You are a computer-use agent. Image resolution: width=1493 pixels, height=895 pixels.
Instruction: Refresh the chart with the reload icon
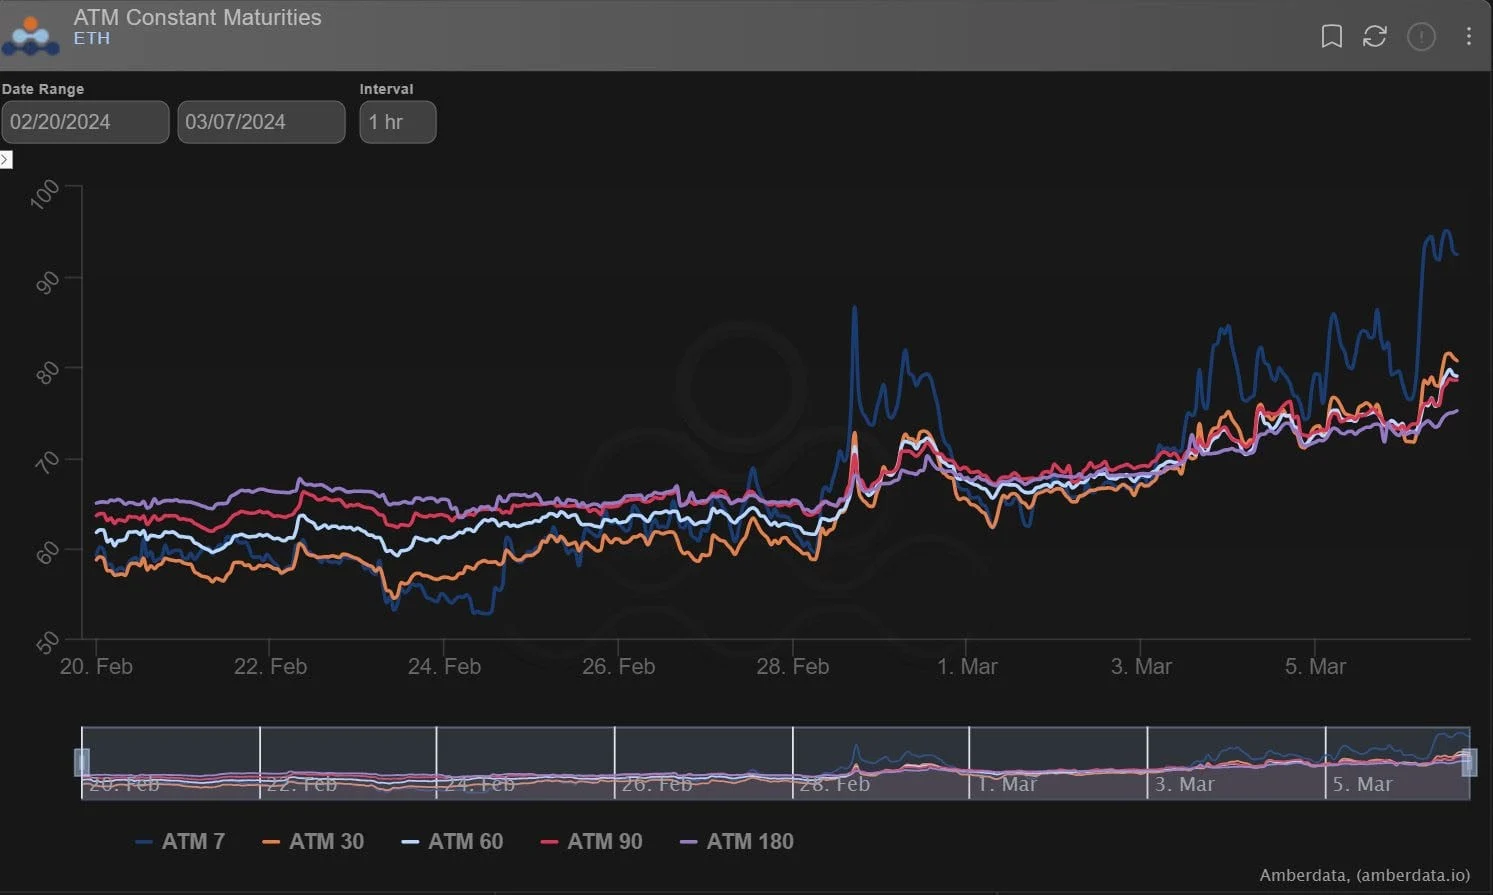point(1375,37)
